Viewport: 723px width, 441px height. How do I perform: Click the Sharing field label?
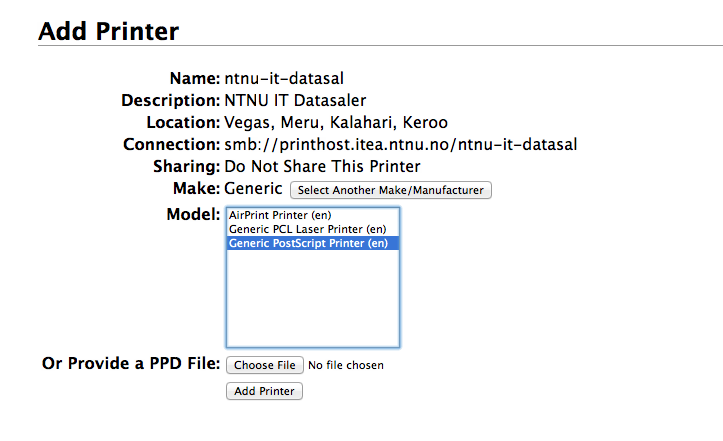click(x=186, y=167)
